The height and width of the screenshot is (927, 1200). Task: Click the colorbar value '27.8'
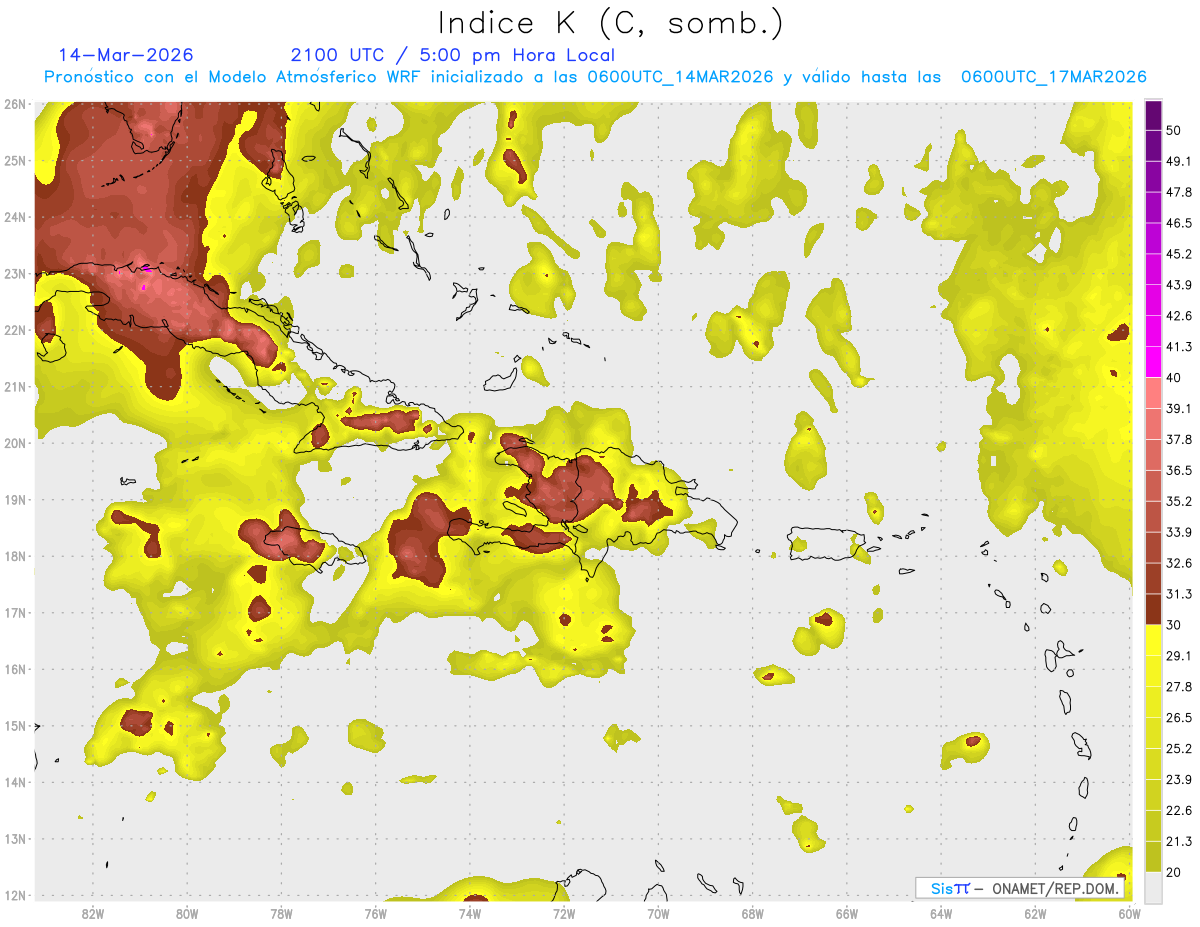[1178, 687]
